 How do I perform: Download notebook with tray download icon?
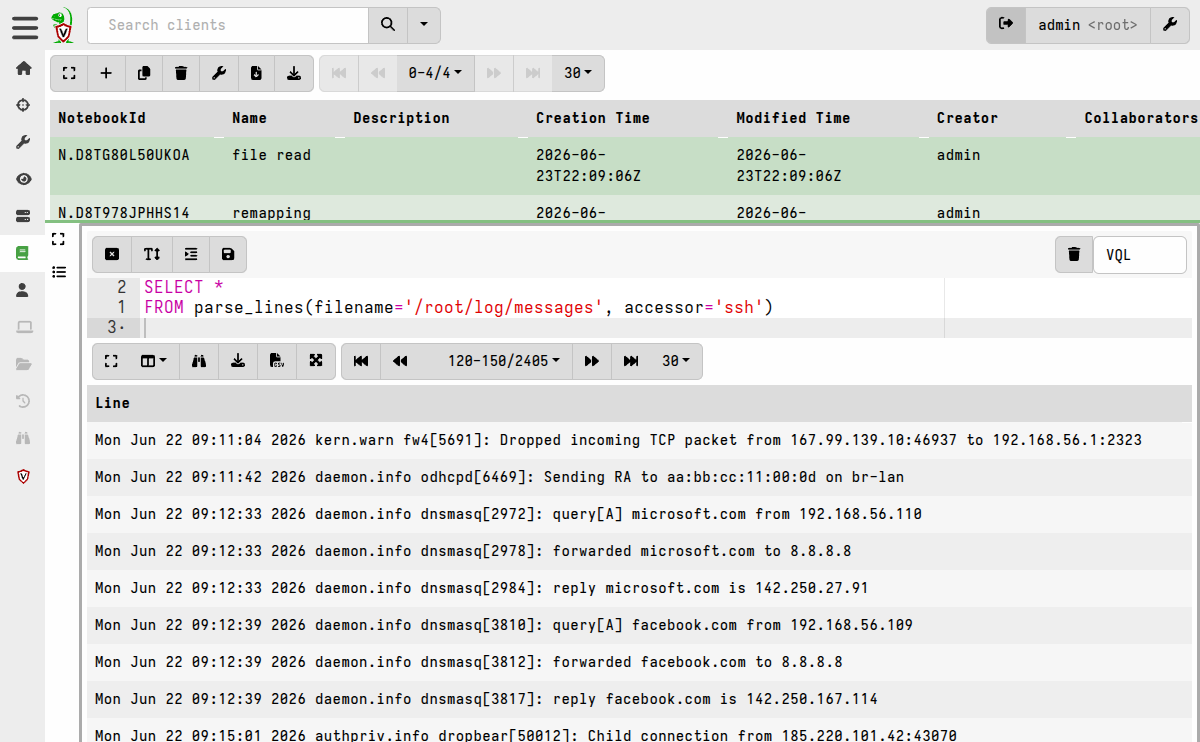click(294, 73)
